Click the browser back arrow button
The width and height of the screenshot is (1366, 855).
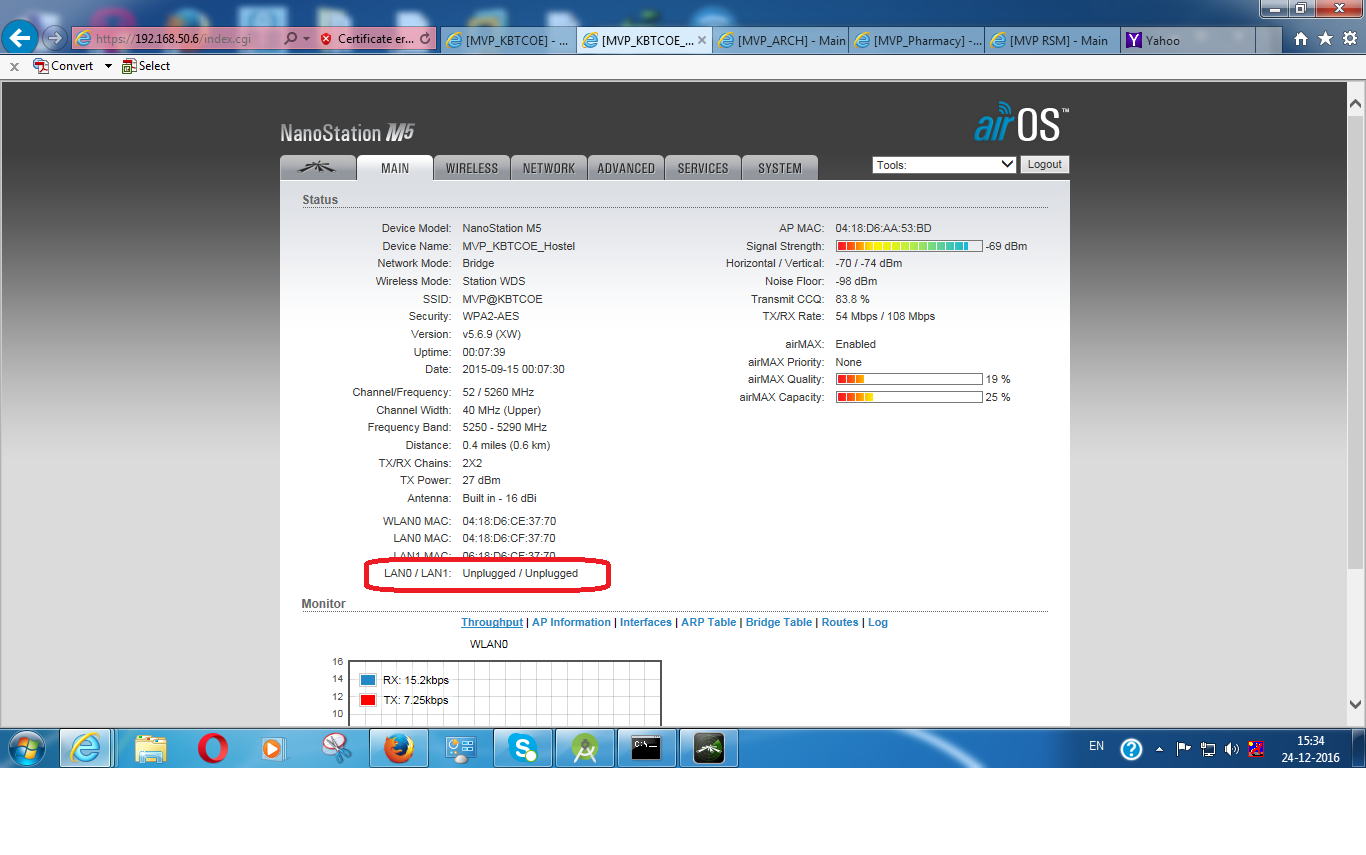(20, 39)
